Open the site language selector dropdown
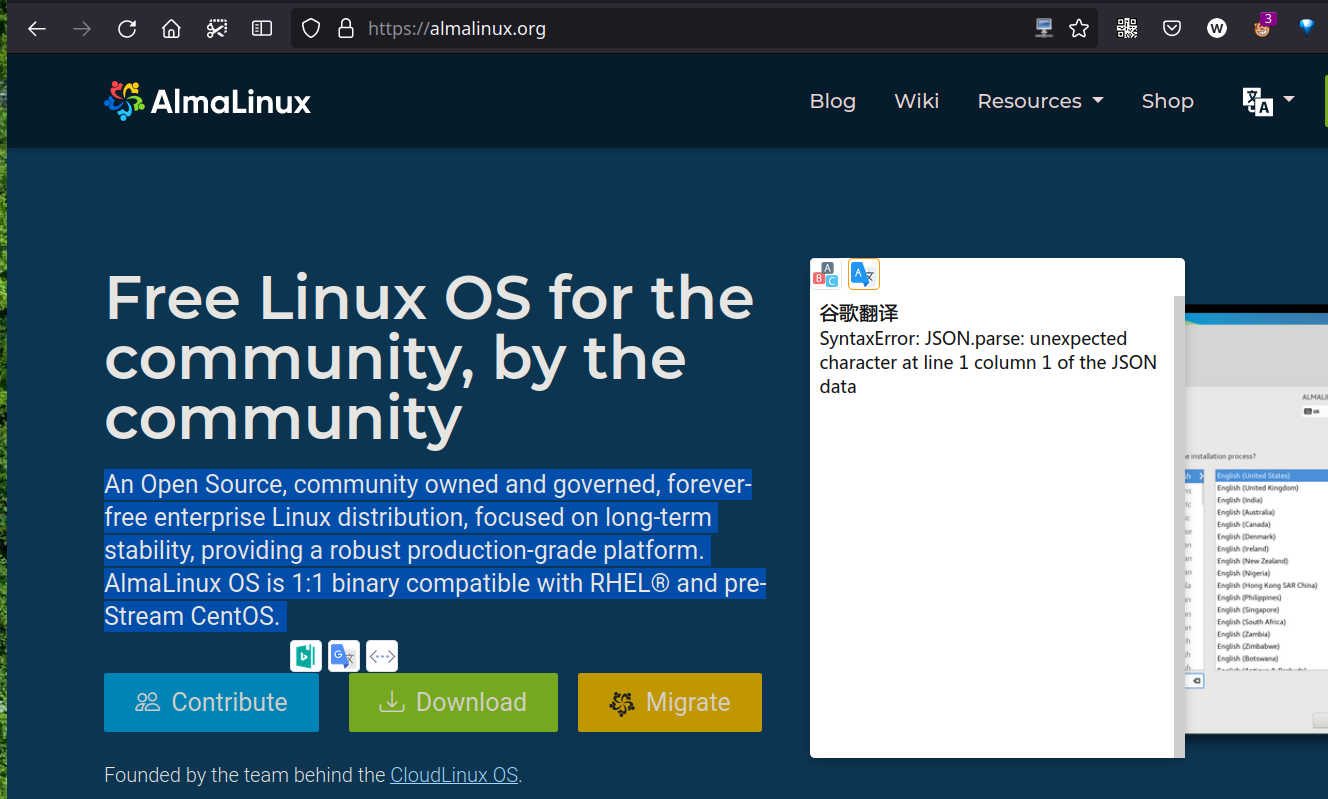This screenshot has width=1328, height=799. point(1268,101)
